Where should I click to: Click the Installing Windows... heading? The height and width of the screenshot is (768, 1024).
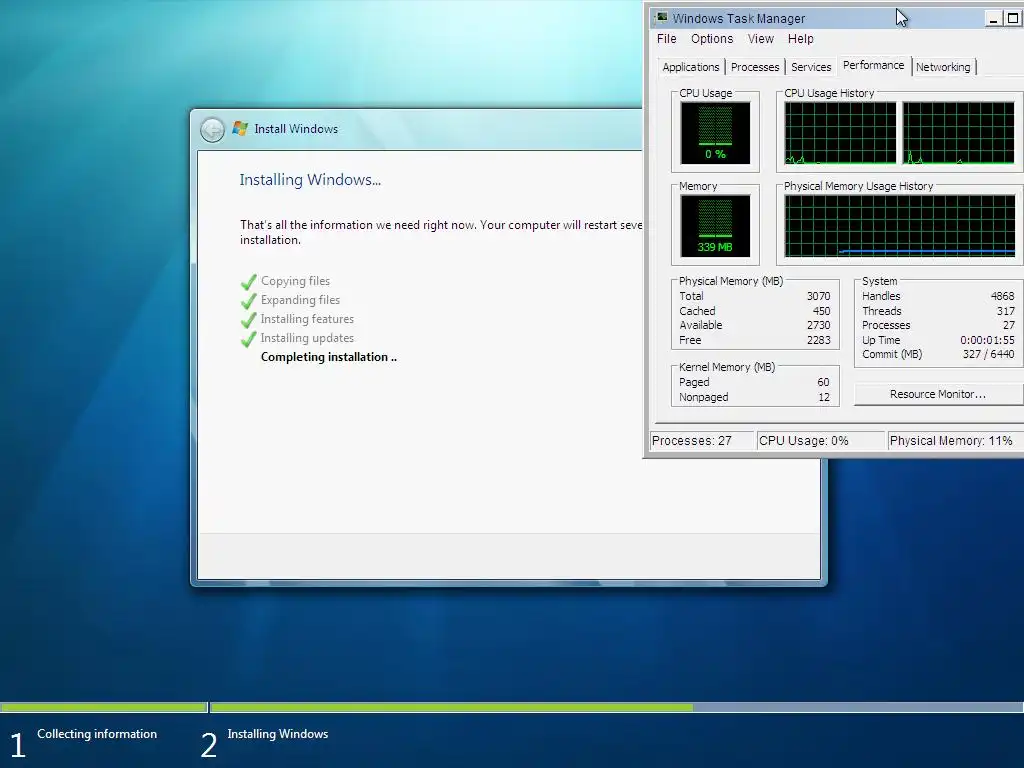click(x=310, y=180)
